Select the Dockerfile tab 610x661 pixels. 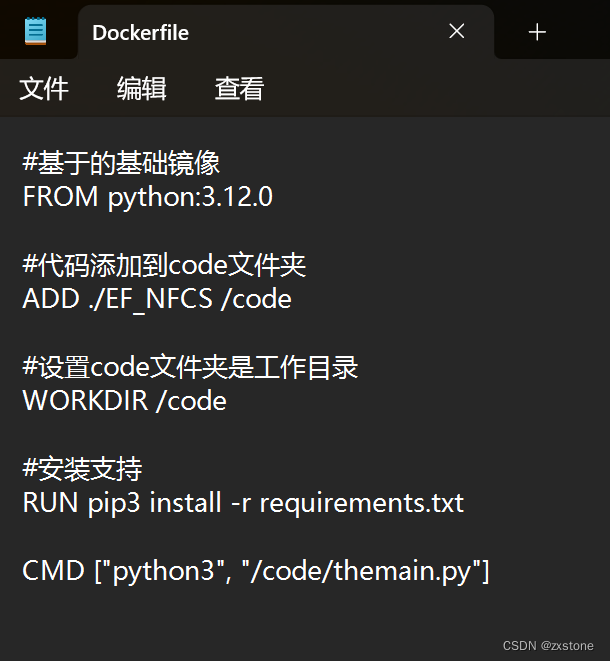click(x=285, y=32)
